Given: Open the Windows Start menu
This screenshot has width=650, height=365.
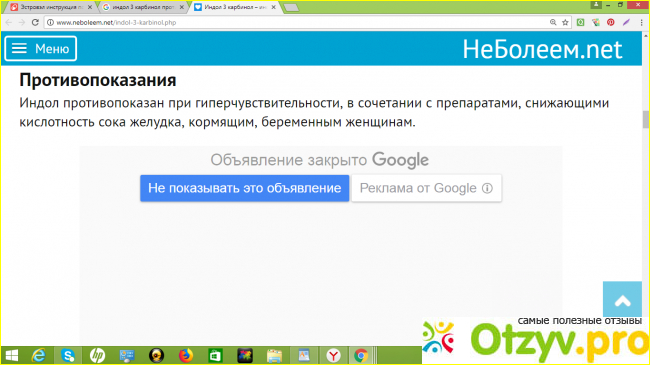Looking at the screenshot, I should pos(12,355).
